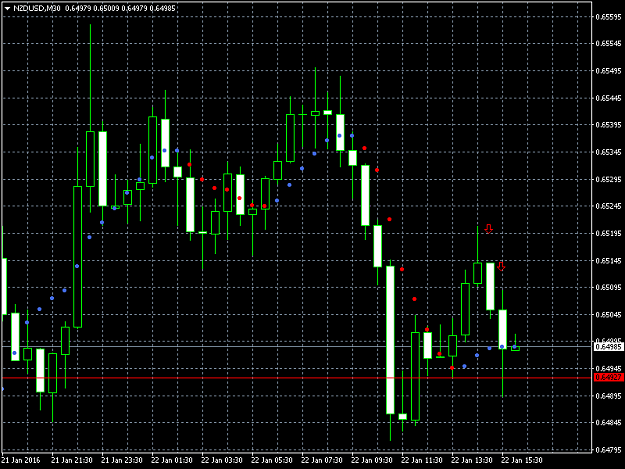Click the 0.64945 price axis label
625x469 pixels.
608,369
